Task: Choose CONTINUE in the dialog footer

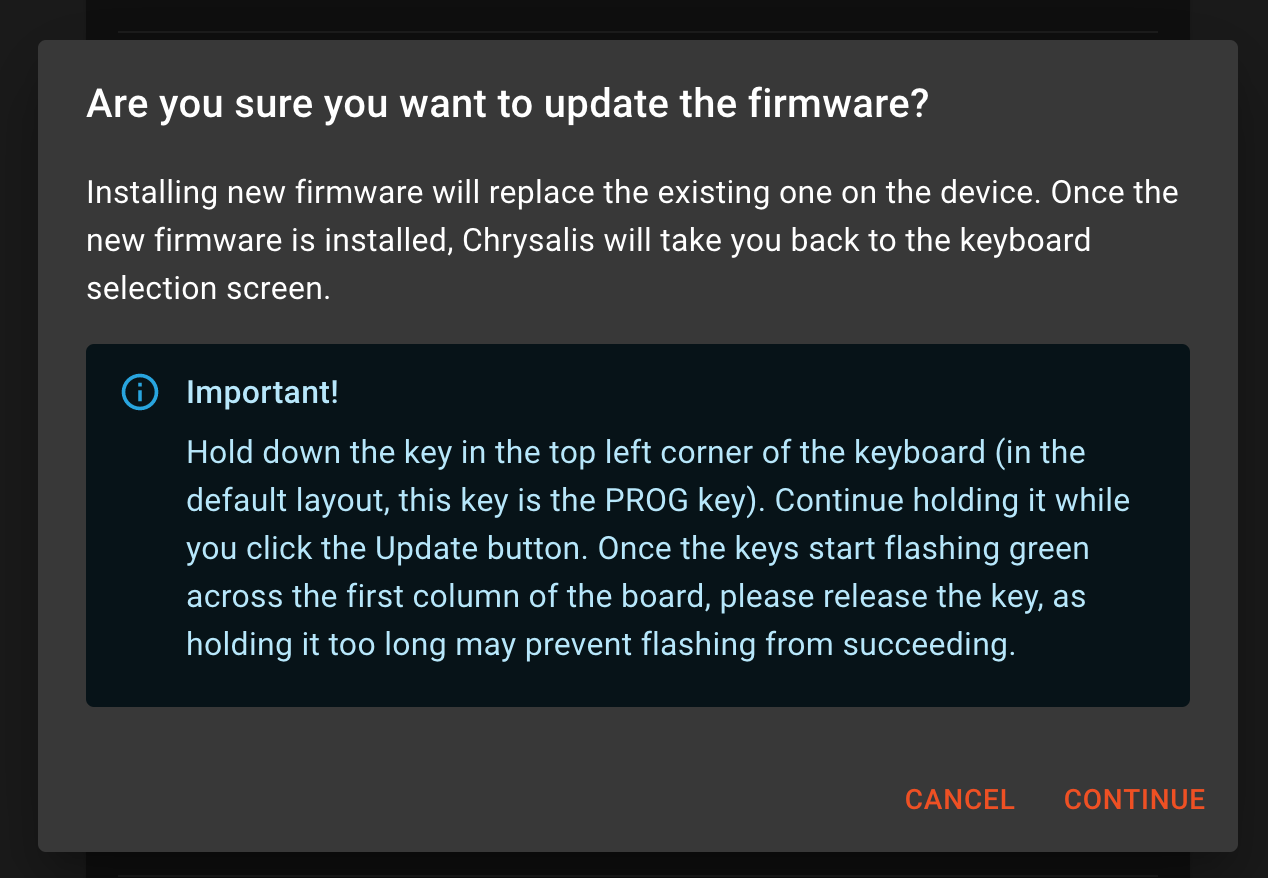Action: 1134,799
